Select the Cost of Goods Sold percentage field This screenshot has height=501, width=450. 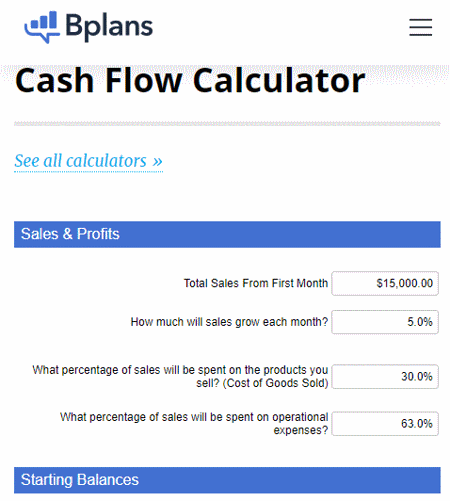pos(385,377)
